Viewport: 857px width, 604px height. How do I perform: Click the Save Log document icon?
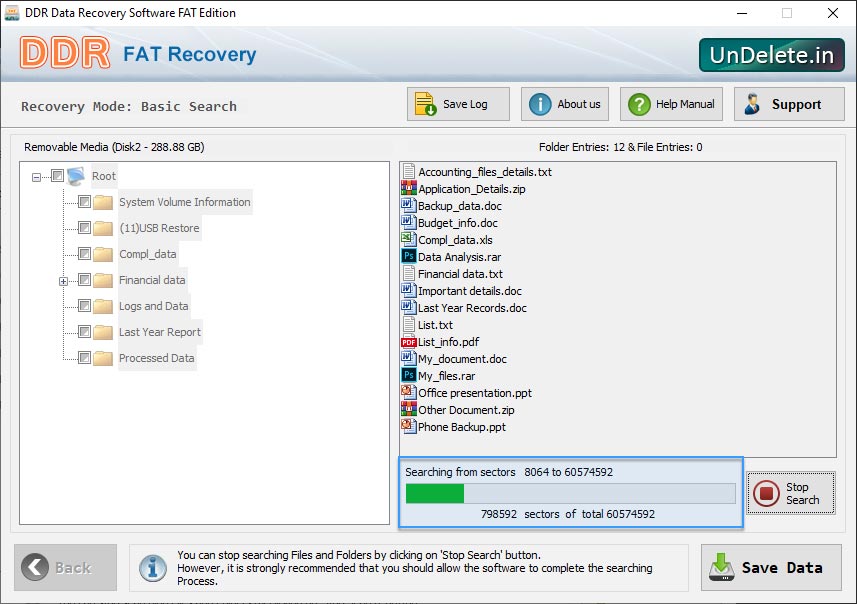[425, 104]
